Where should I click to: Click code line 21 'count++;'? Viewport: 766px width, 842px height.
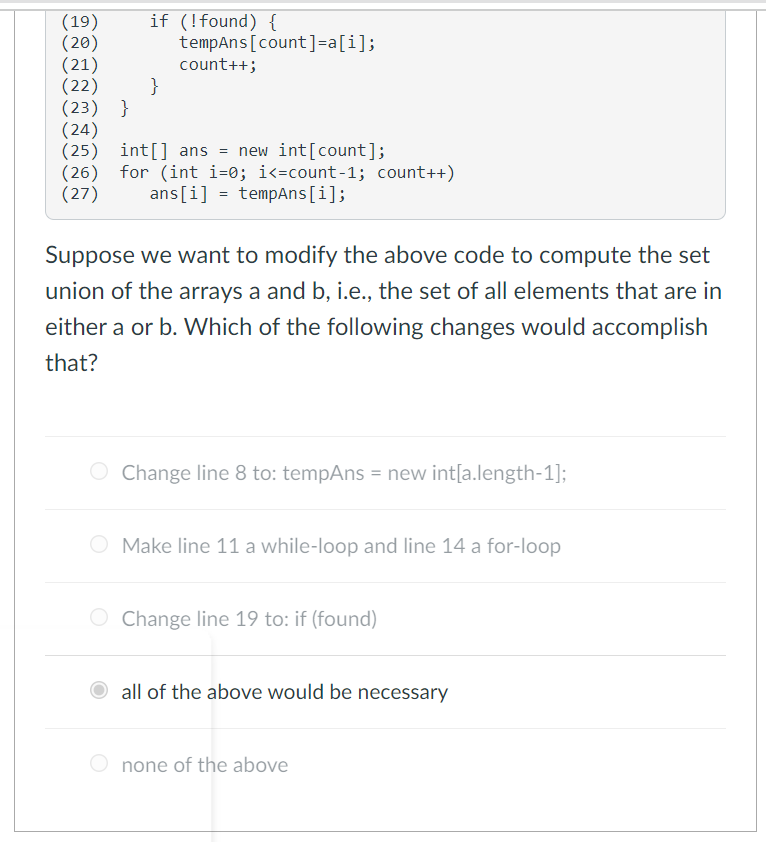coord(218,64)
